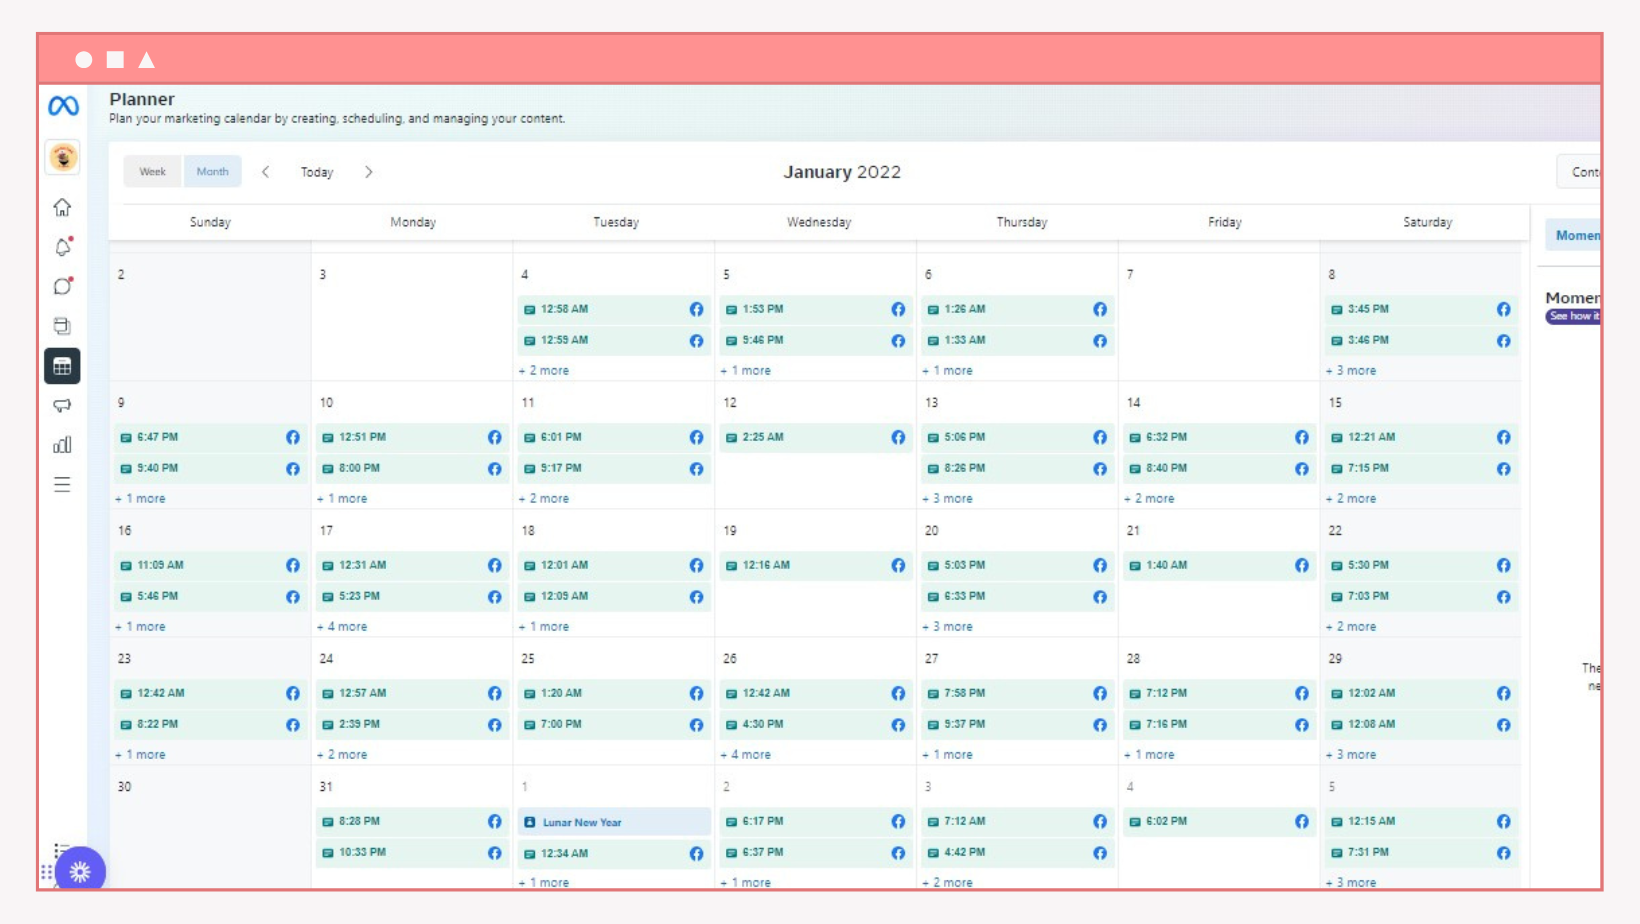This screenshot has height=924, width=1640.
Task: Open the 2:39 PM post on January 24
Action: click(412, 725)
